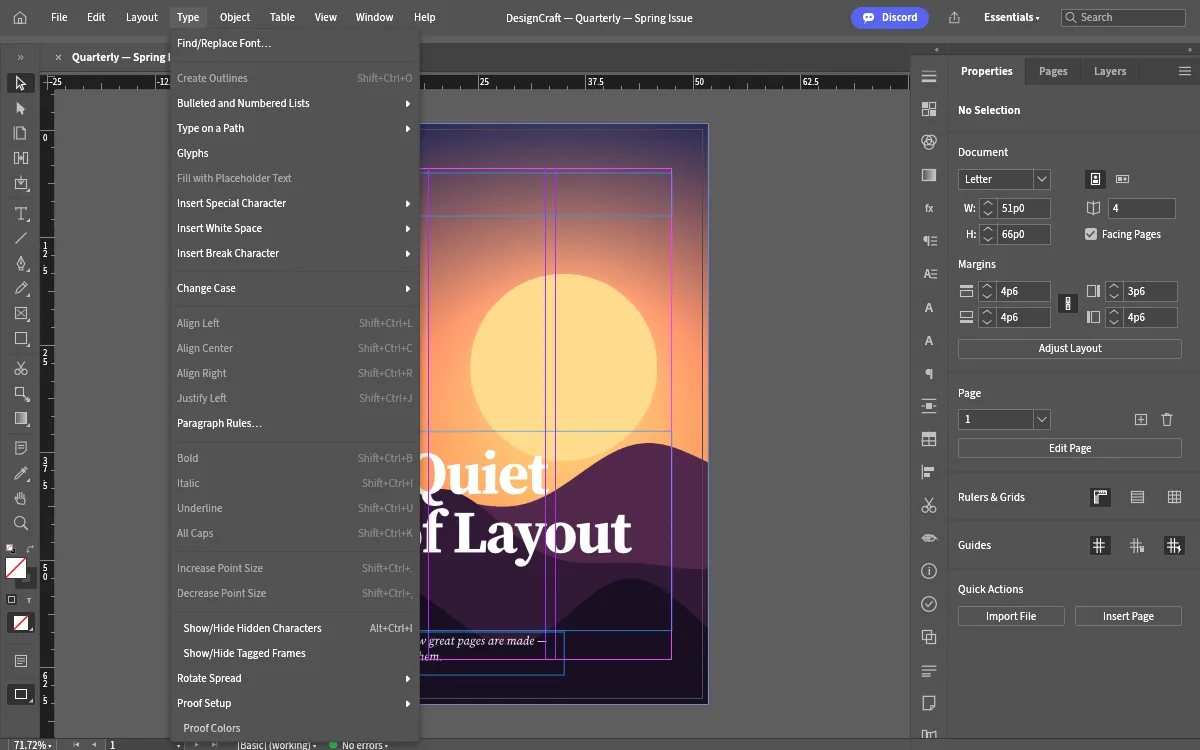Click the Discord button

click(890, 17)
